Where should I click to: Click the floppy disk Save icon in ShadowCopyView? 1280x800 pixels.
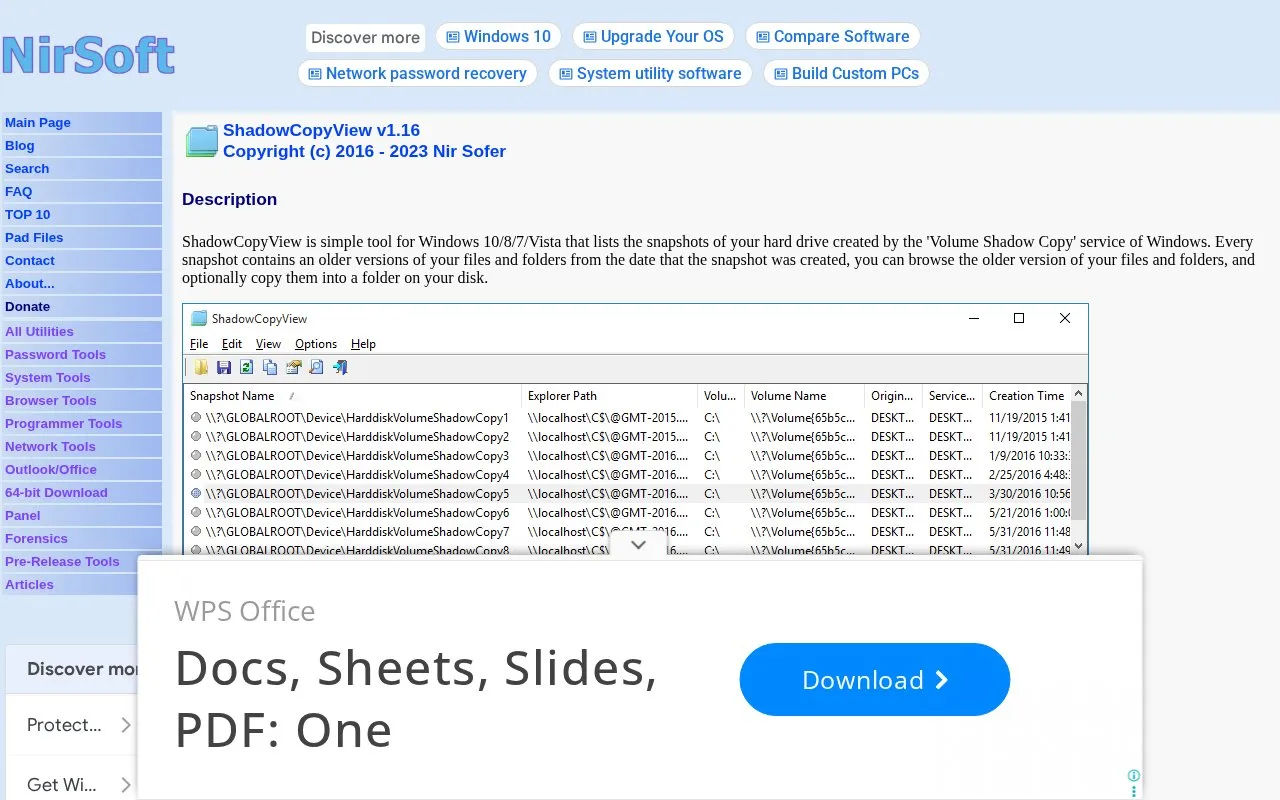pyautogui.click(x=224, y=368)
